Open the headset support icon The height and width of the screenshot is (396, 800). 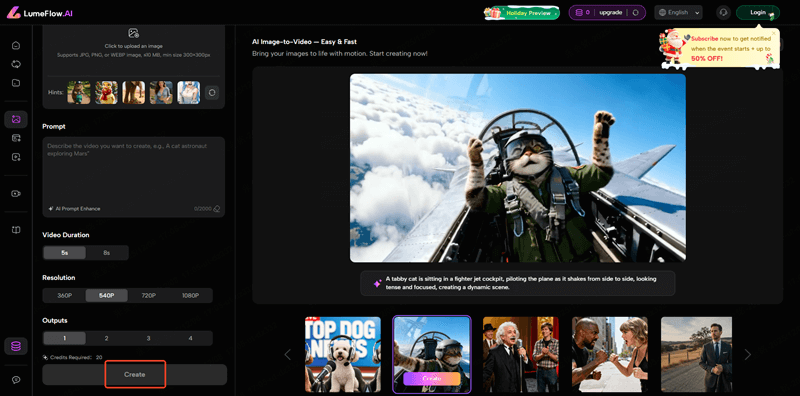pos(723,13)
